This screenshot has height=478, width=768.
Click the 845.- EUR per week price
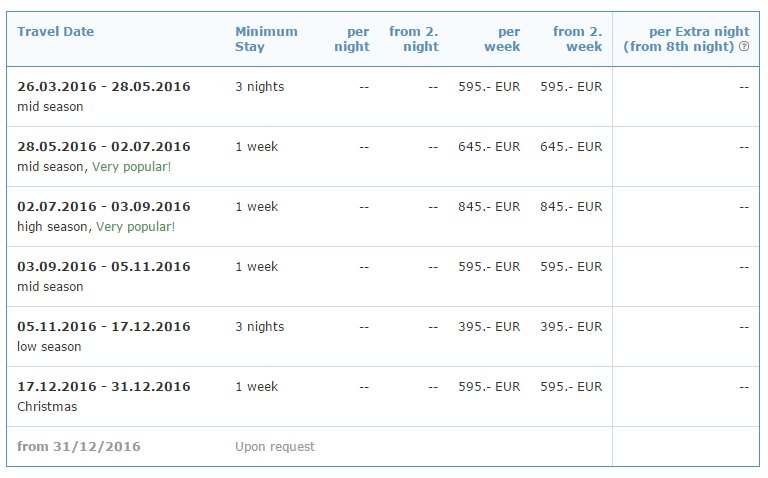point(489,207)
